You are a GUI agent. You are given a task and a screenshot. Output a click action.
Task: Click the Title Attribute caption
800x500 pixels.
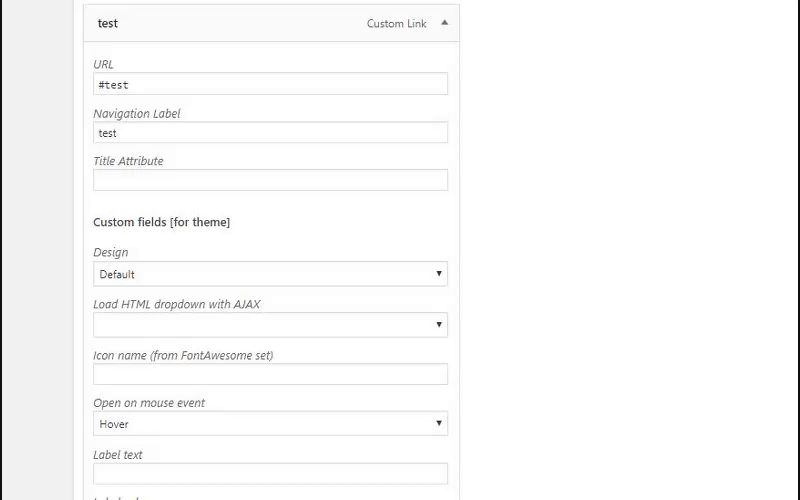click(x=128, y=161)
